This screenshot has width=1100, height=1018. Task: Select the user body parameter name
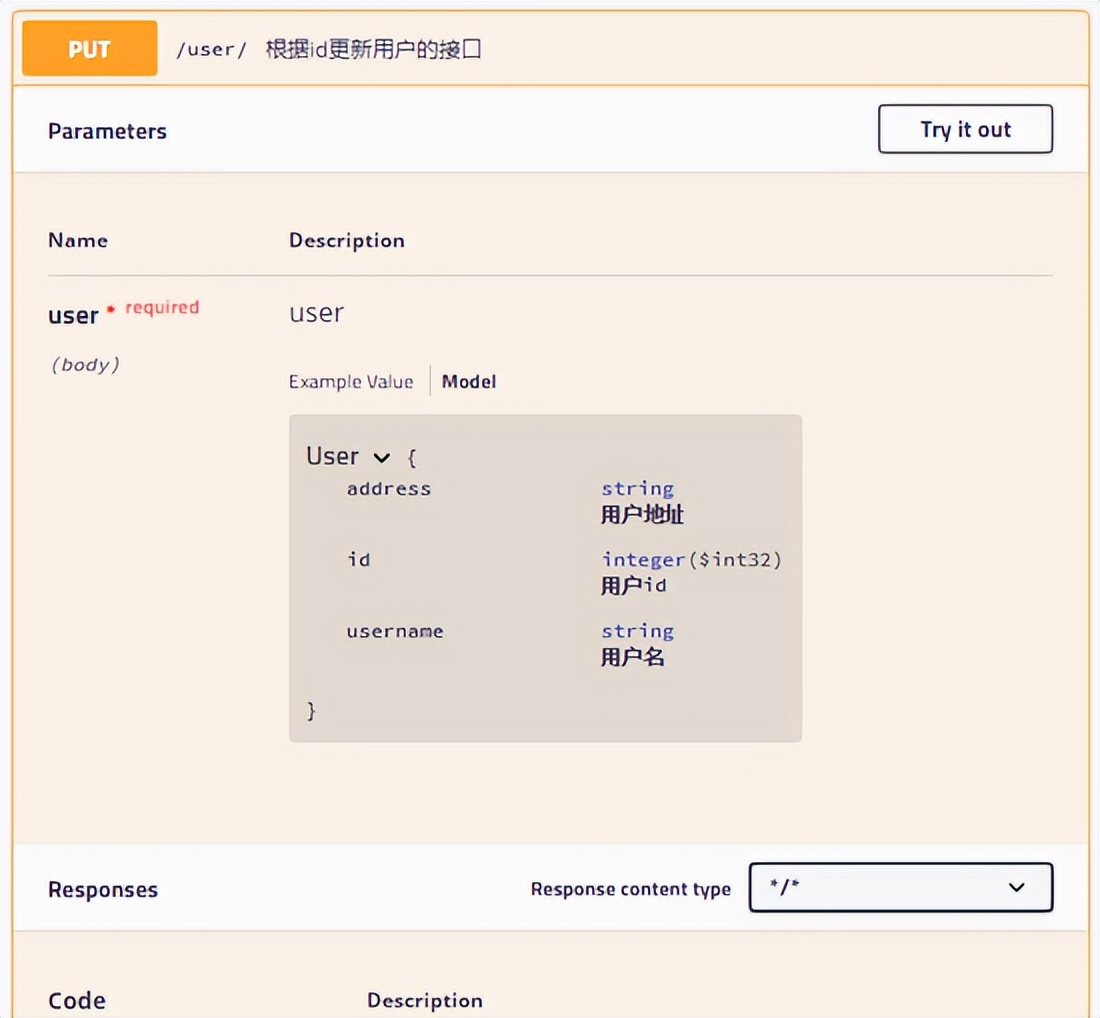point(71,315)
